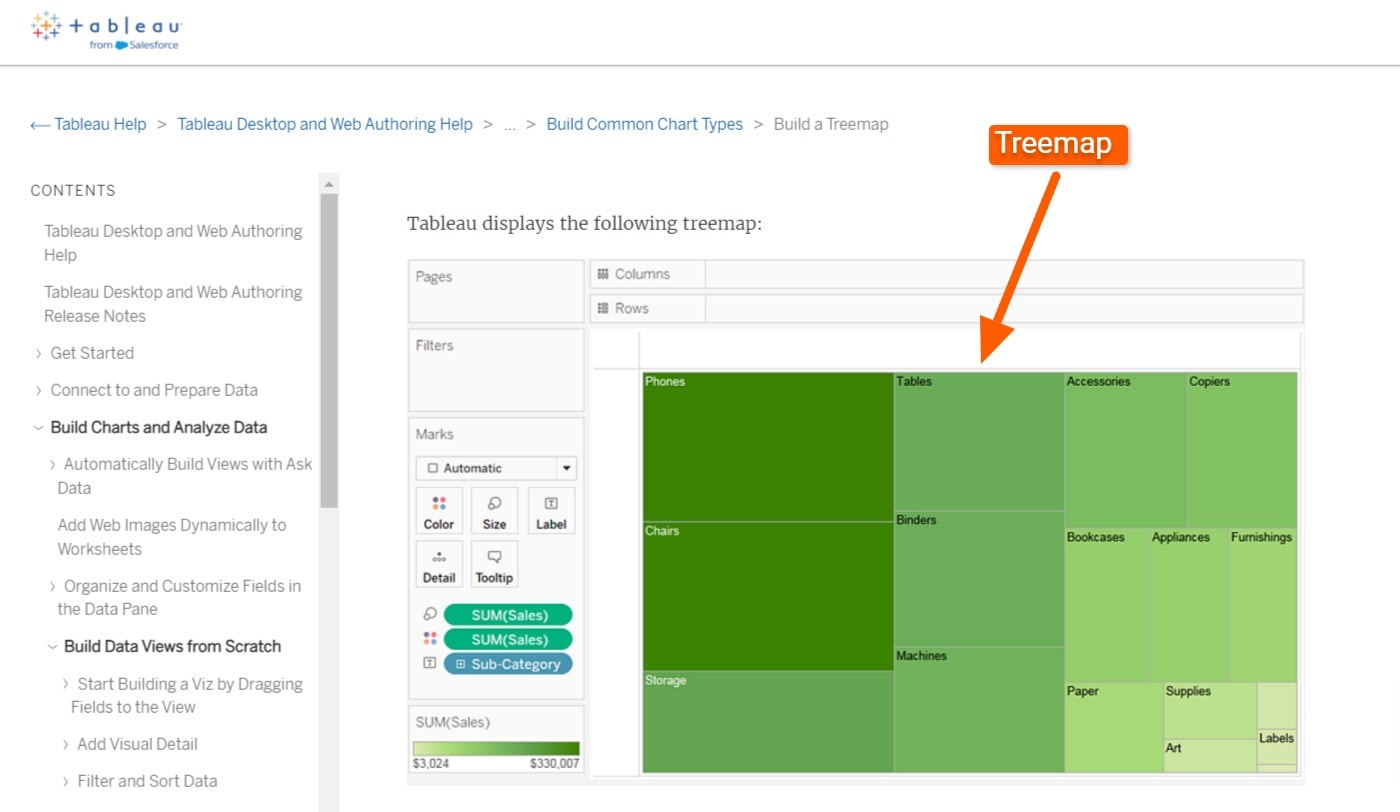Click the ellipsis breadcrumb item
Viewport: 1400px width, 812px height.
click(510, 126)
